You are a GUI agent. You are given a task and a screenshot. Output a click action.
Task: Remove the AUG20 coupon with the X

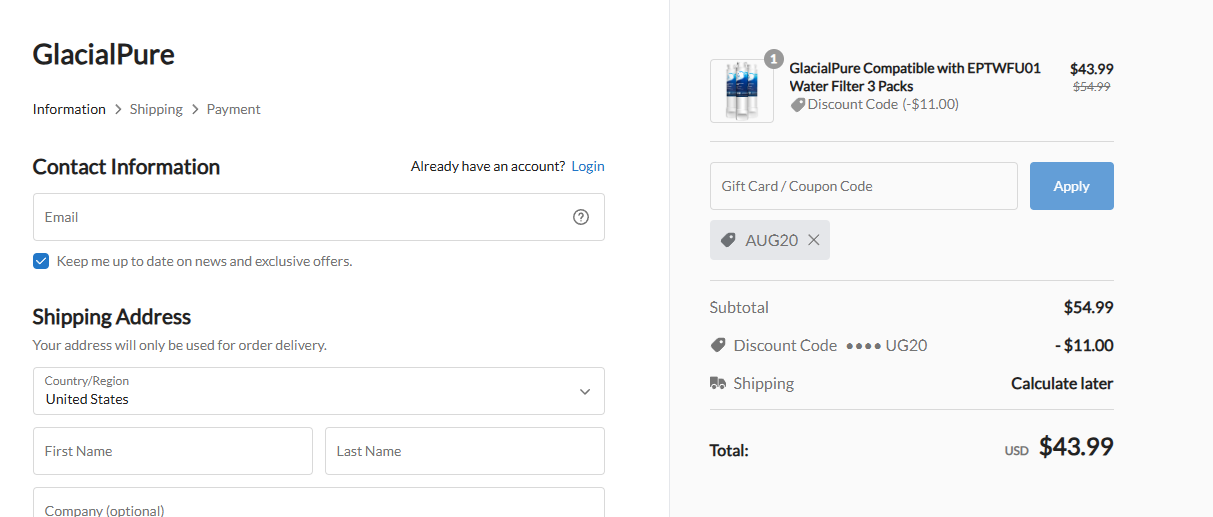click(x=813, y=240)
